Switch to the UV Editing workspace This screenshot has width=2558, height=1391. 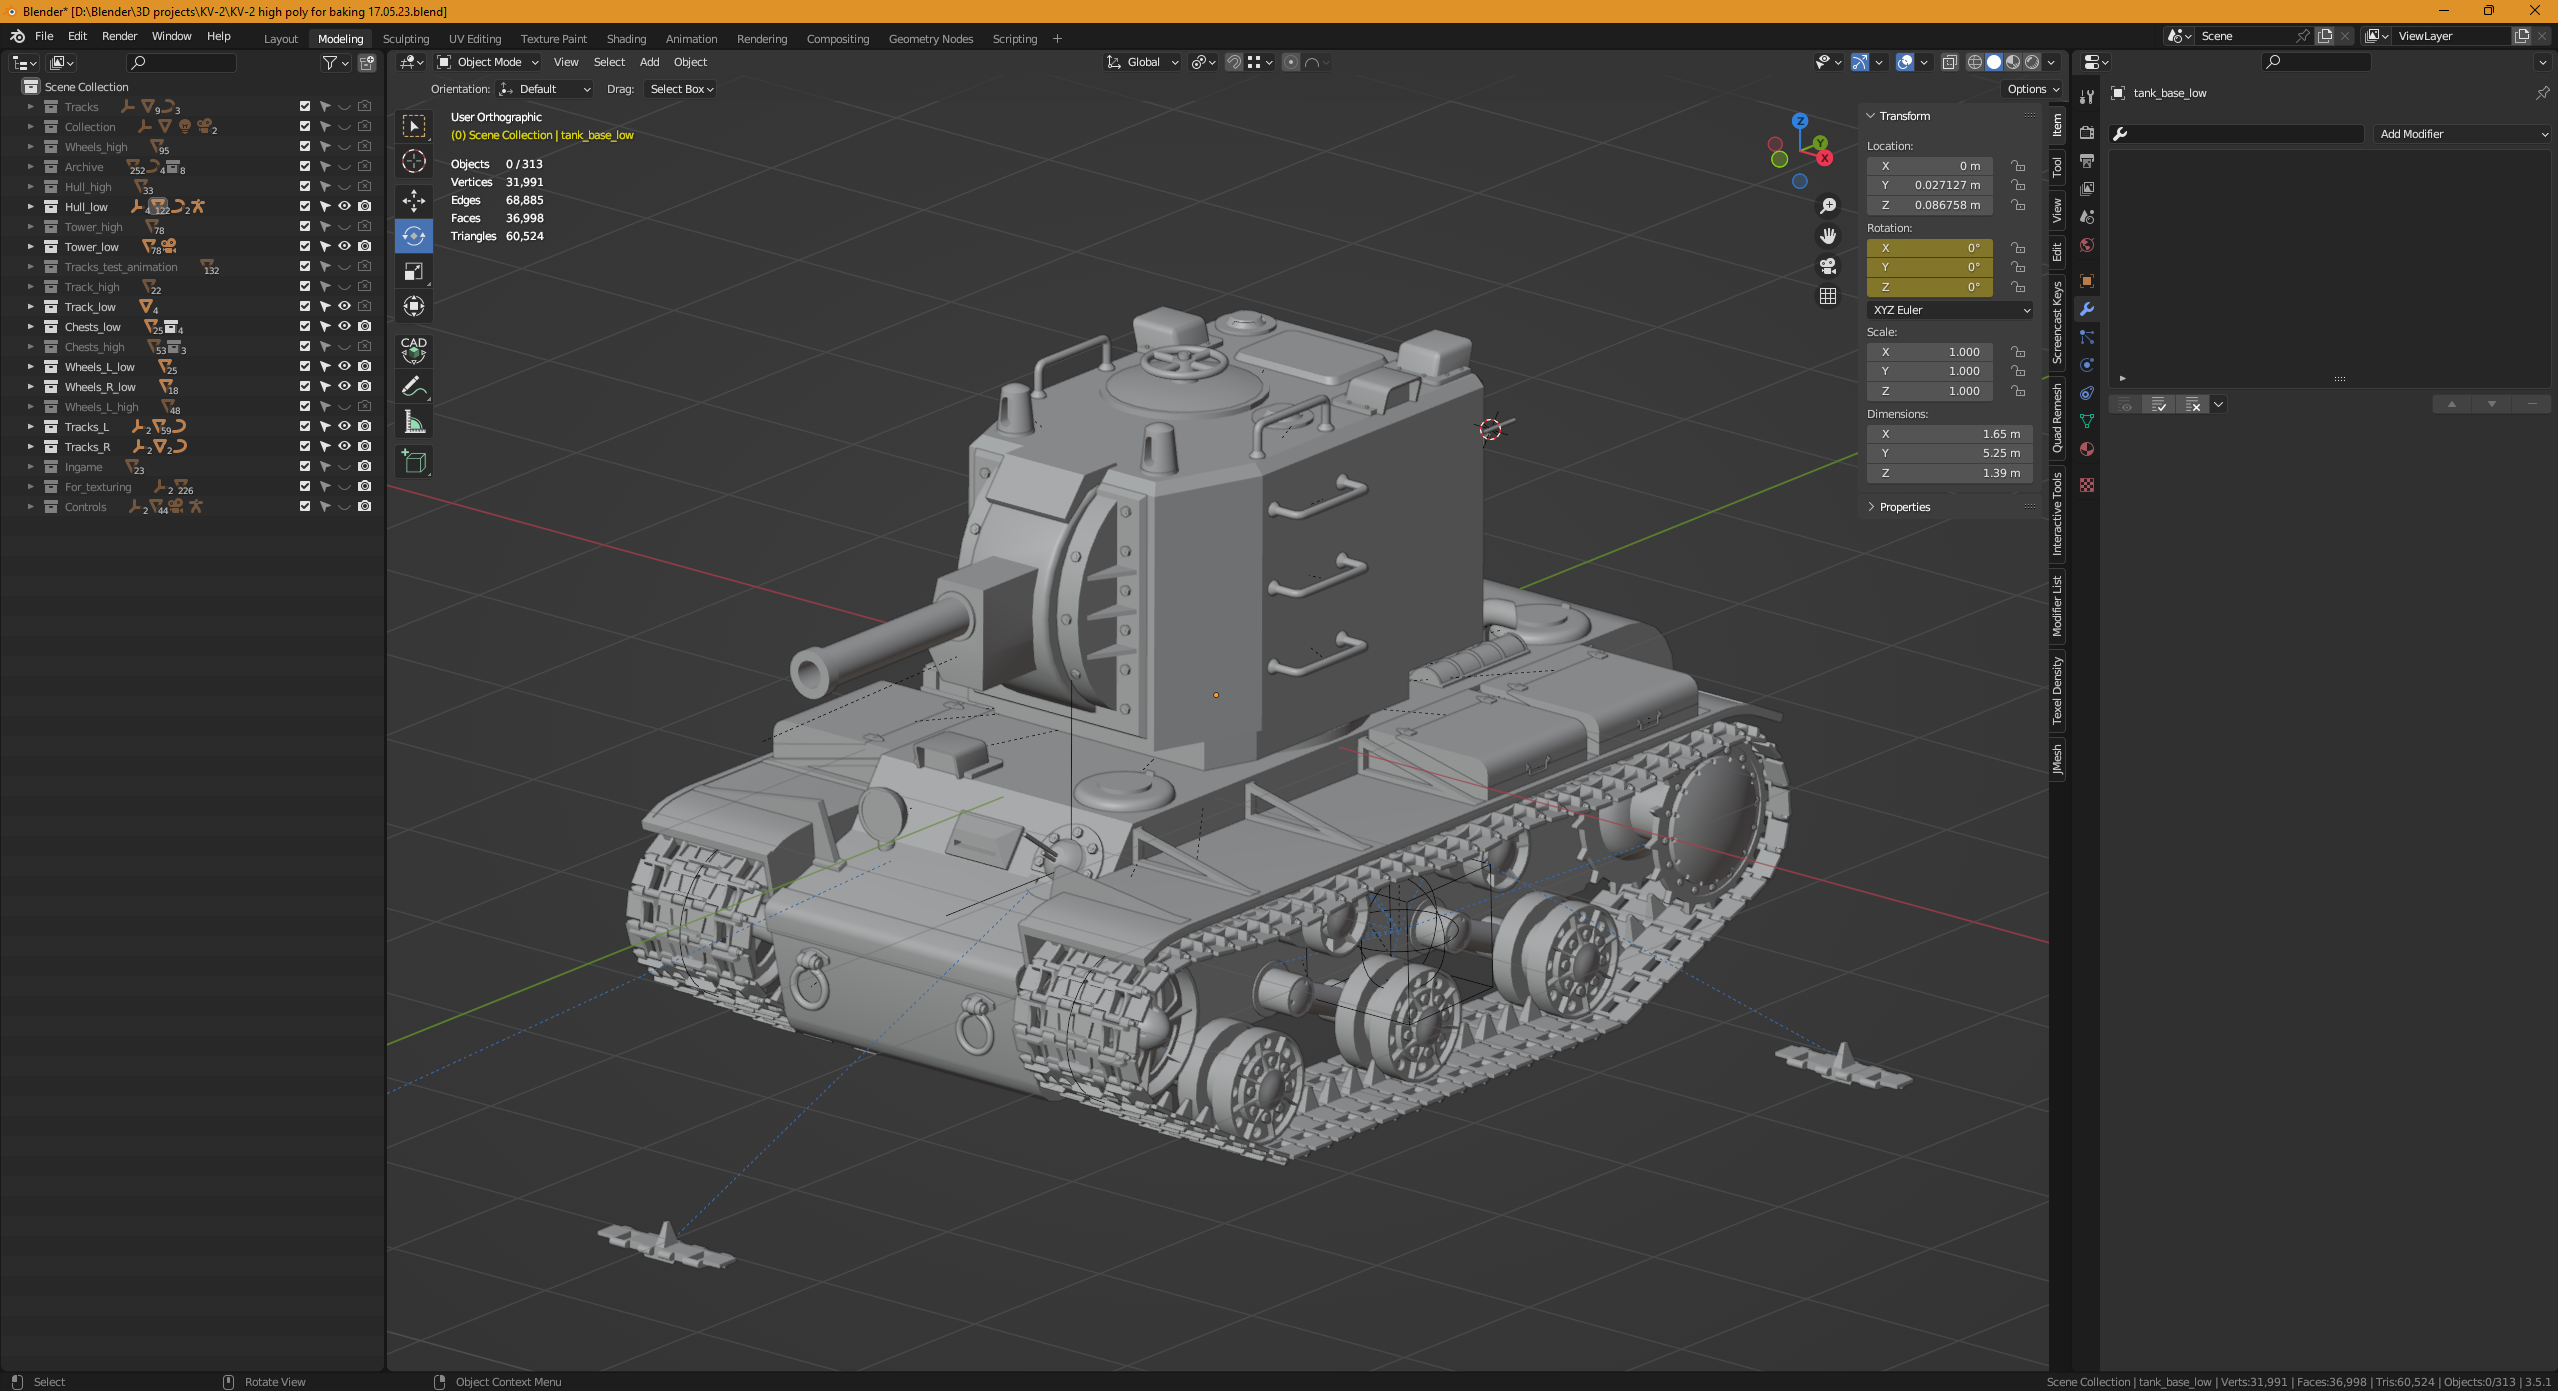tap(474, 39)
